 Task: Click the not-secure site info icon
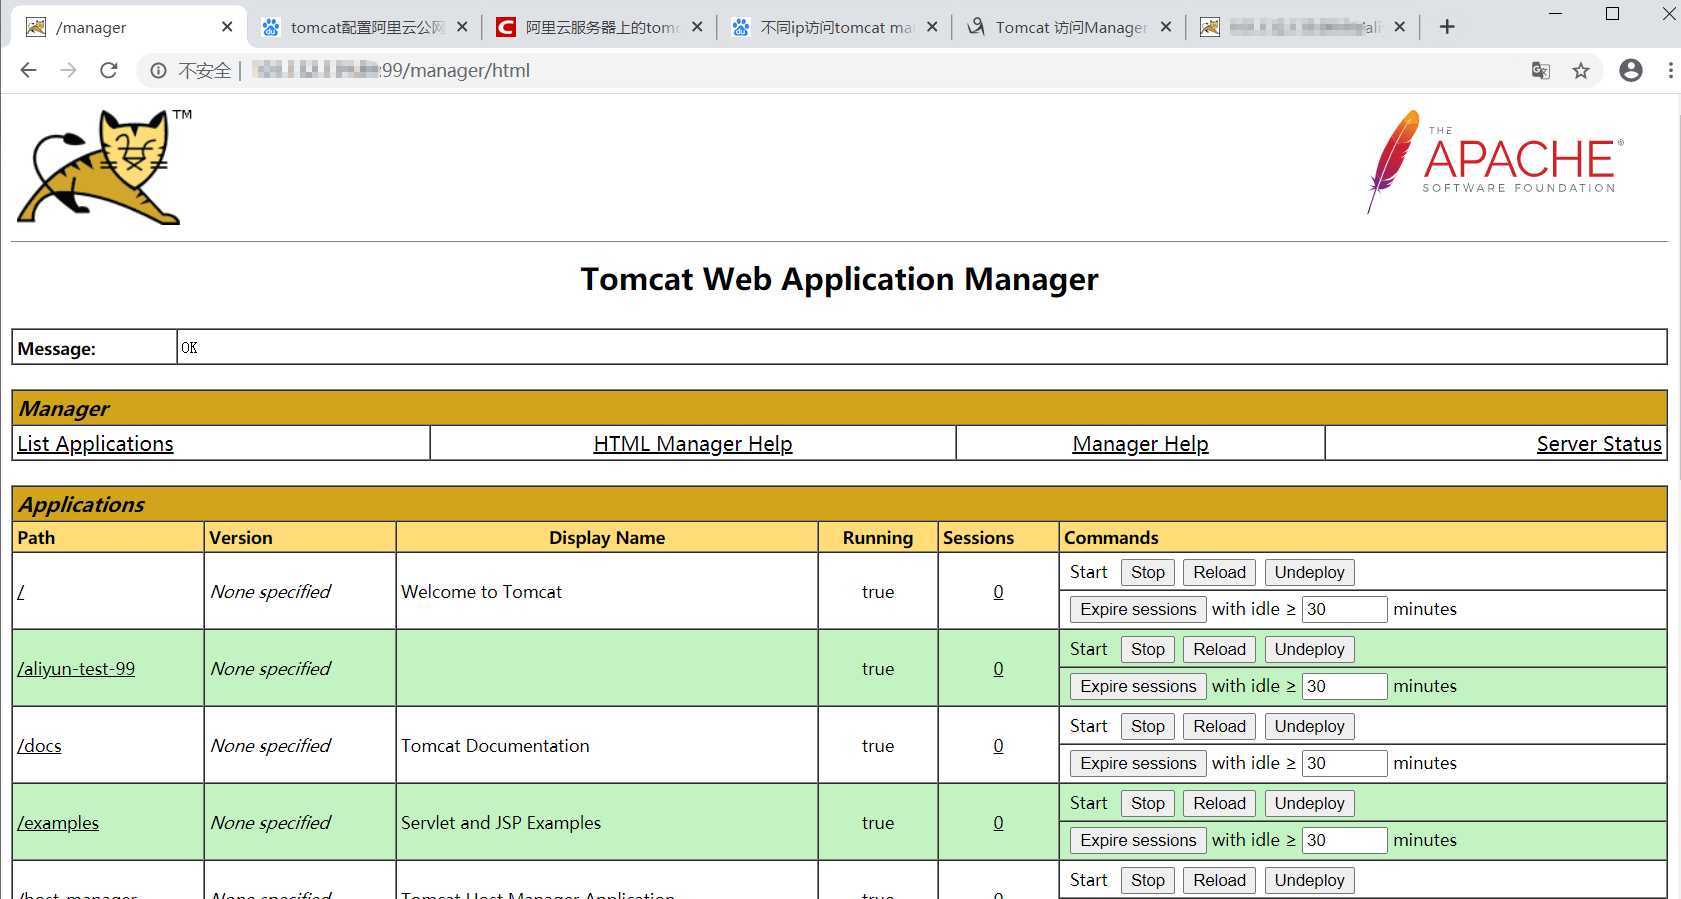158,71
